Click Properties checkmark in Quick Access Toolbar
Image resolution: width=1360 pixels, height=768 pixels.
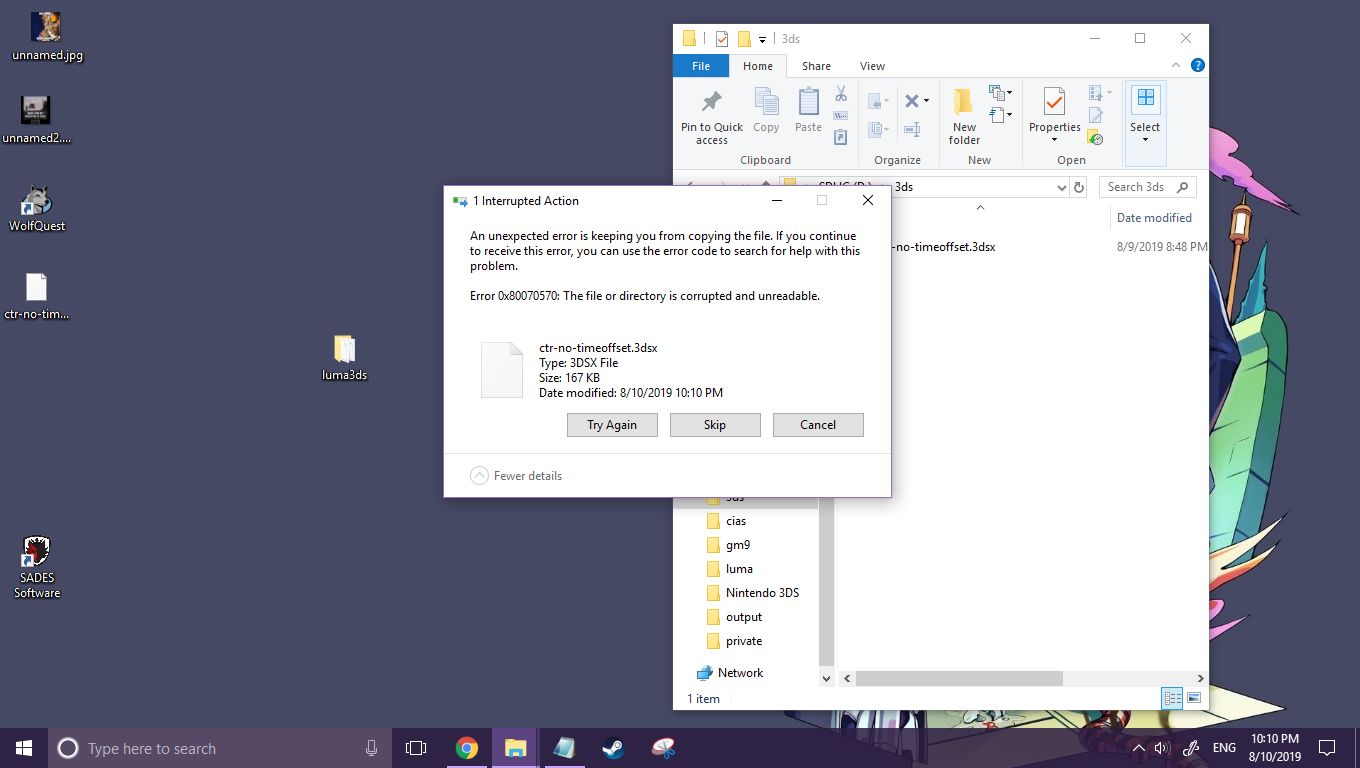[x=722, y=39]
